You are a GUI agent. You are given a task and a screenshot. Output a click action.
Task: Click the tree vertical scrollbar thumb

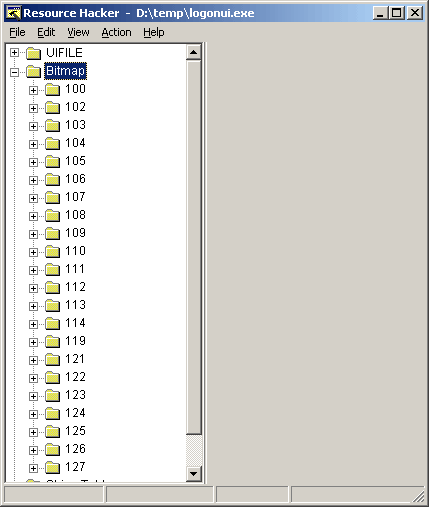tap(194, 247)
